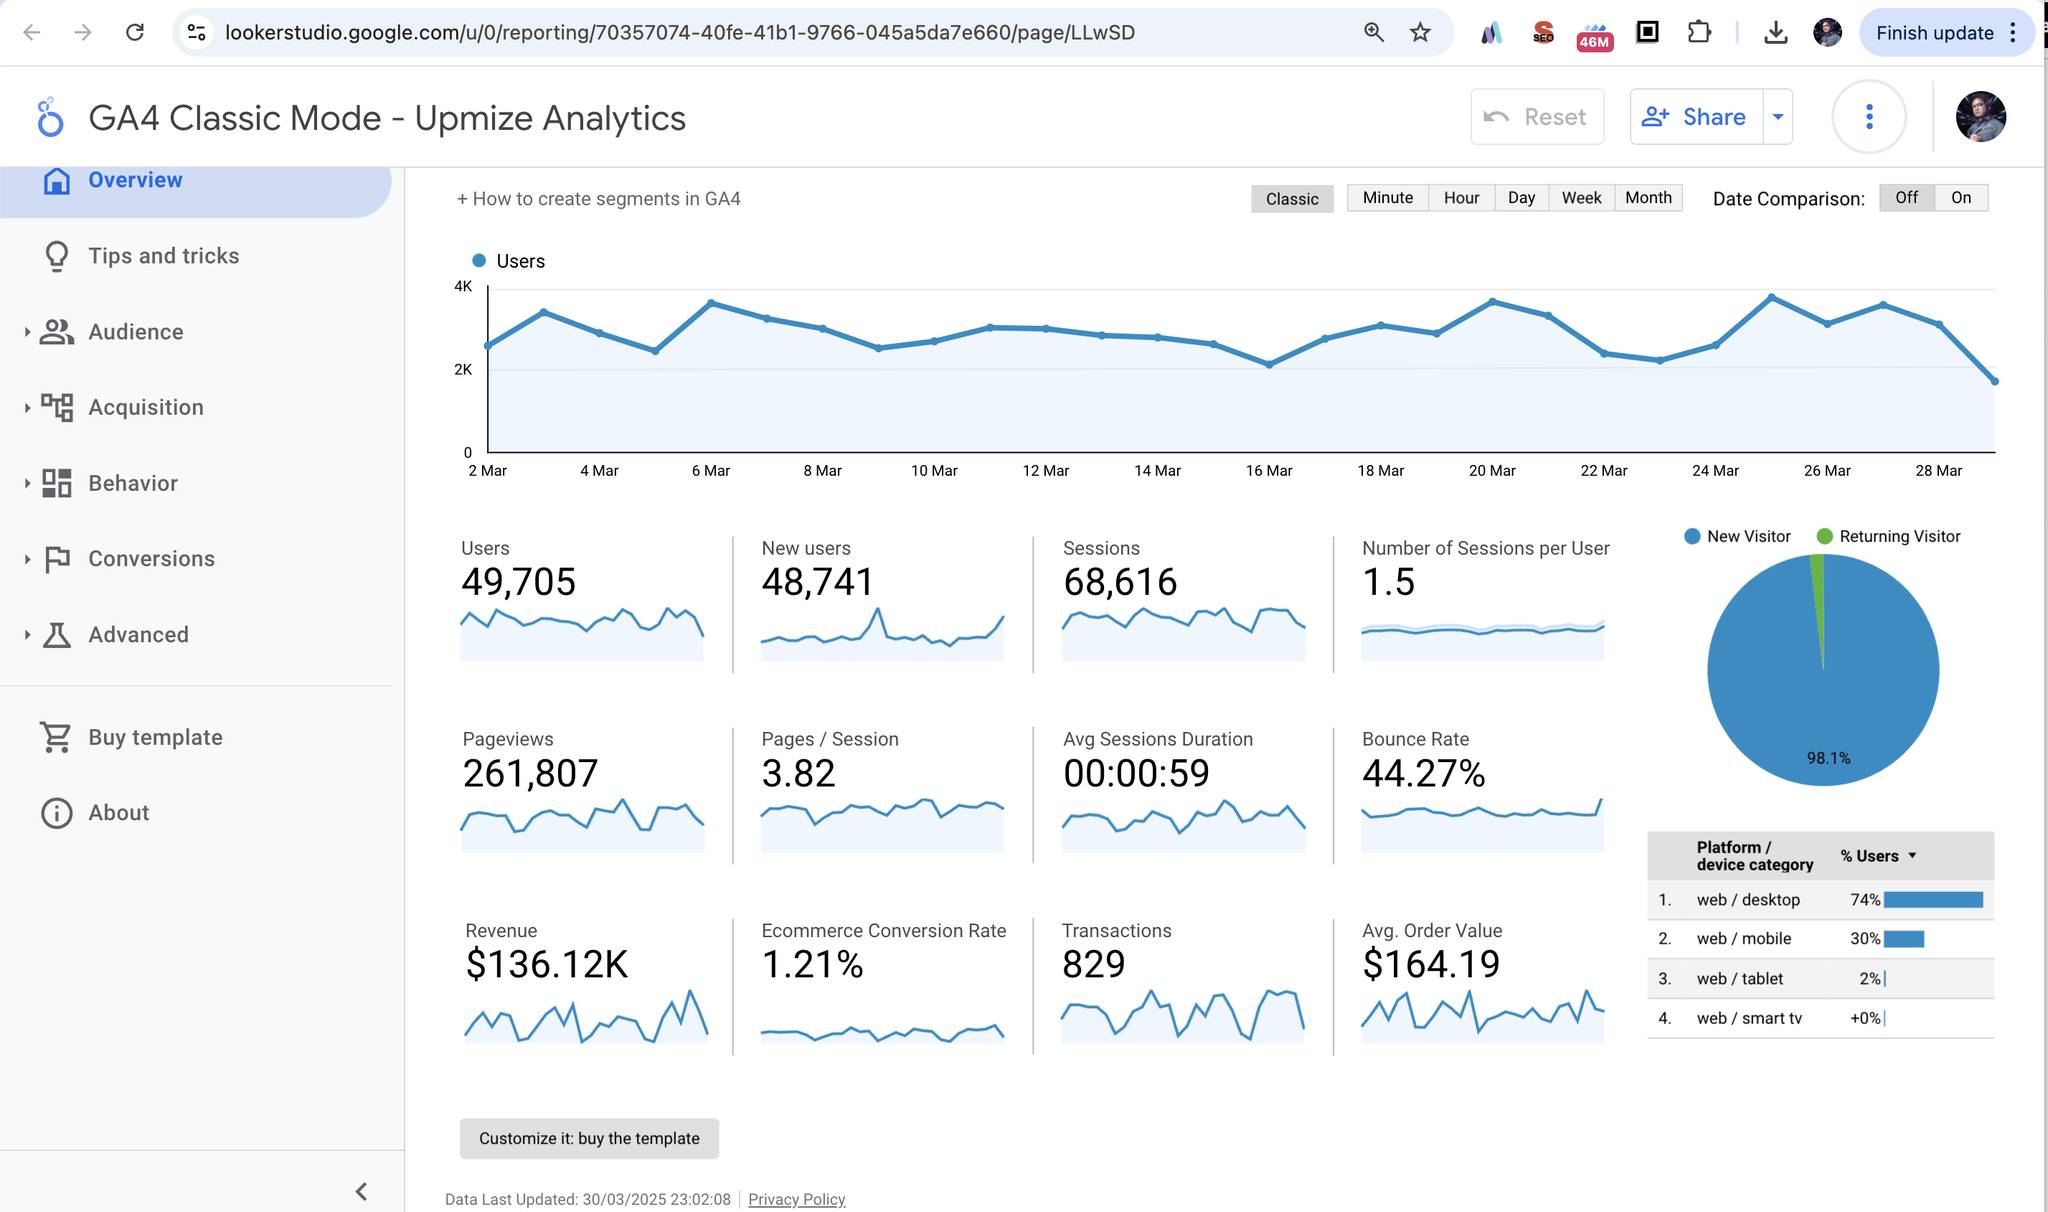Image resolution: width=2048 pixels, height=1212 pixels.
Task: Open the browser extensions puzzle icon
Action: pos(1699,32)
